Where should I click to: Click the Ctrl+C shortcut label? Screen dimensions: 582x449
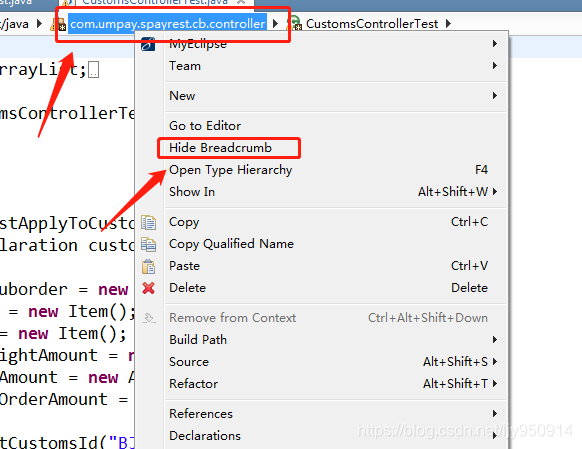[470, 222]
